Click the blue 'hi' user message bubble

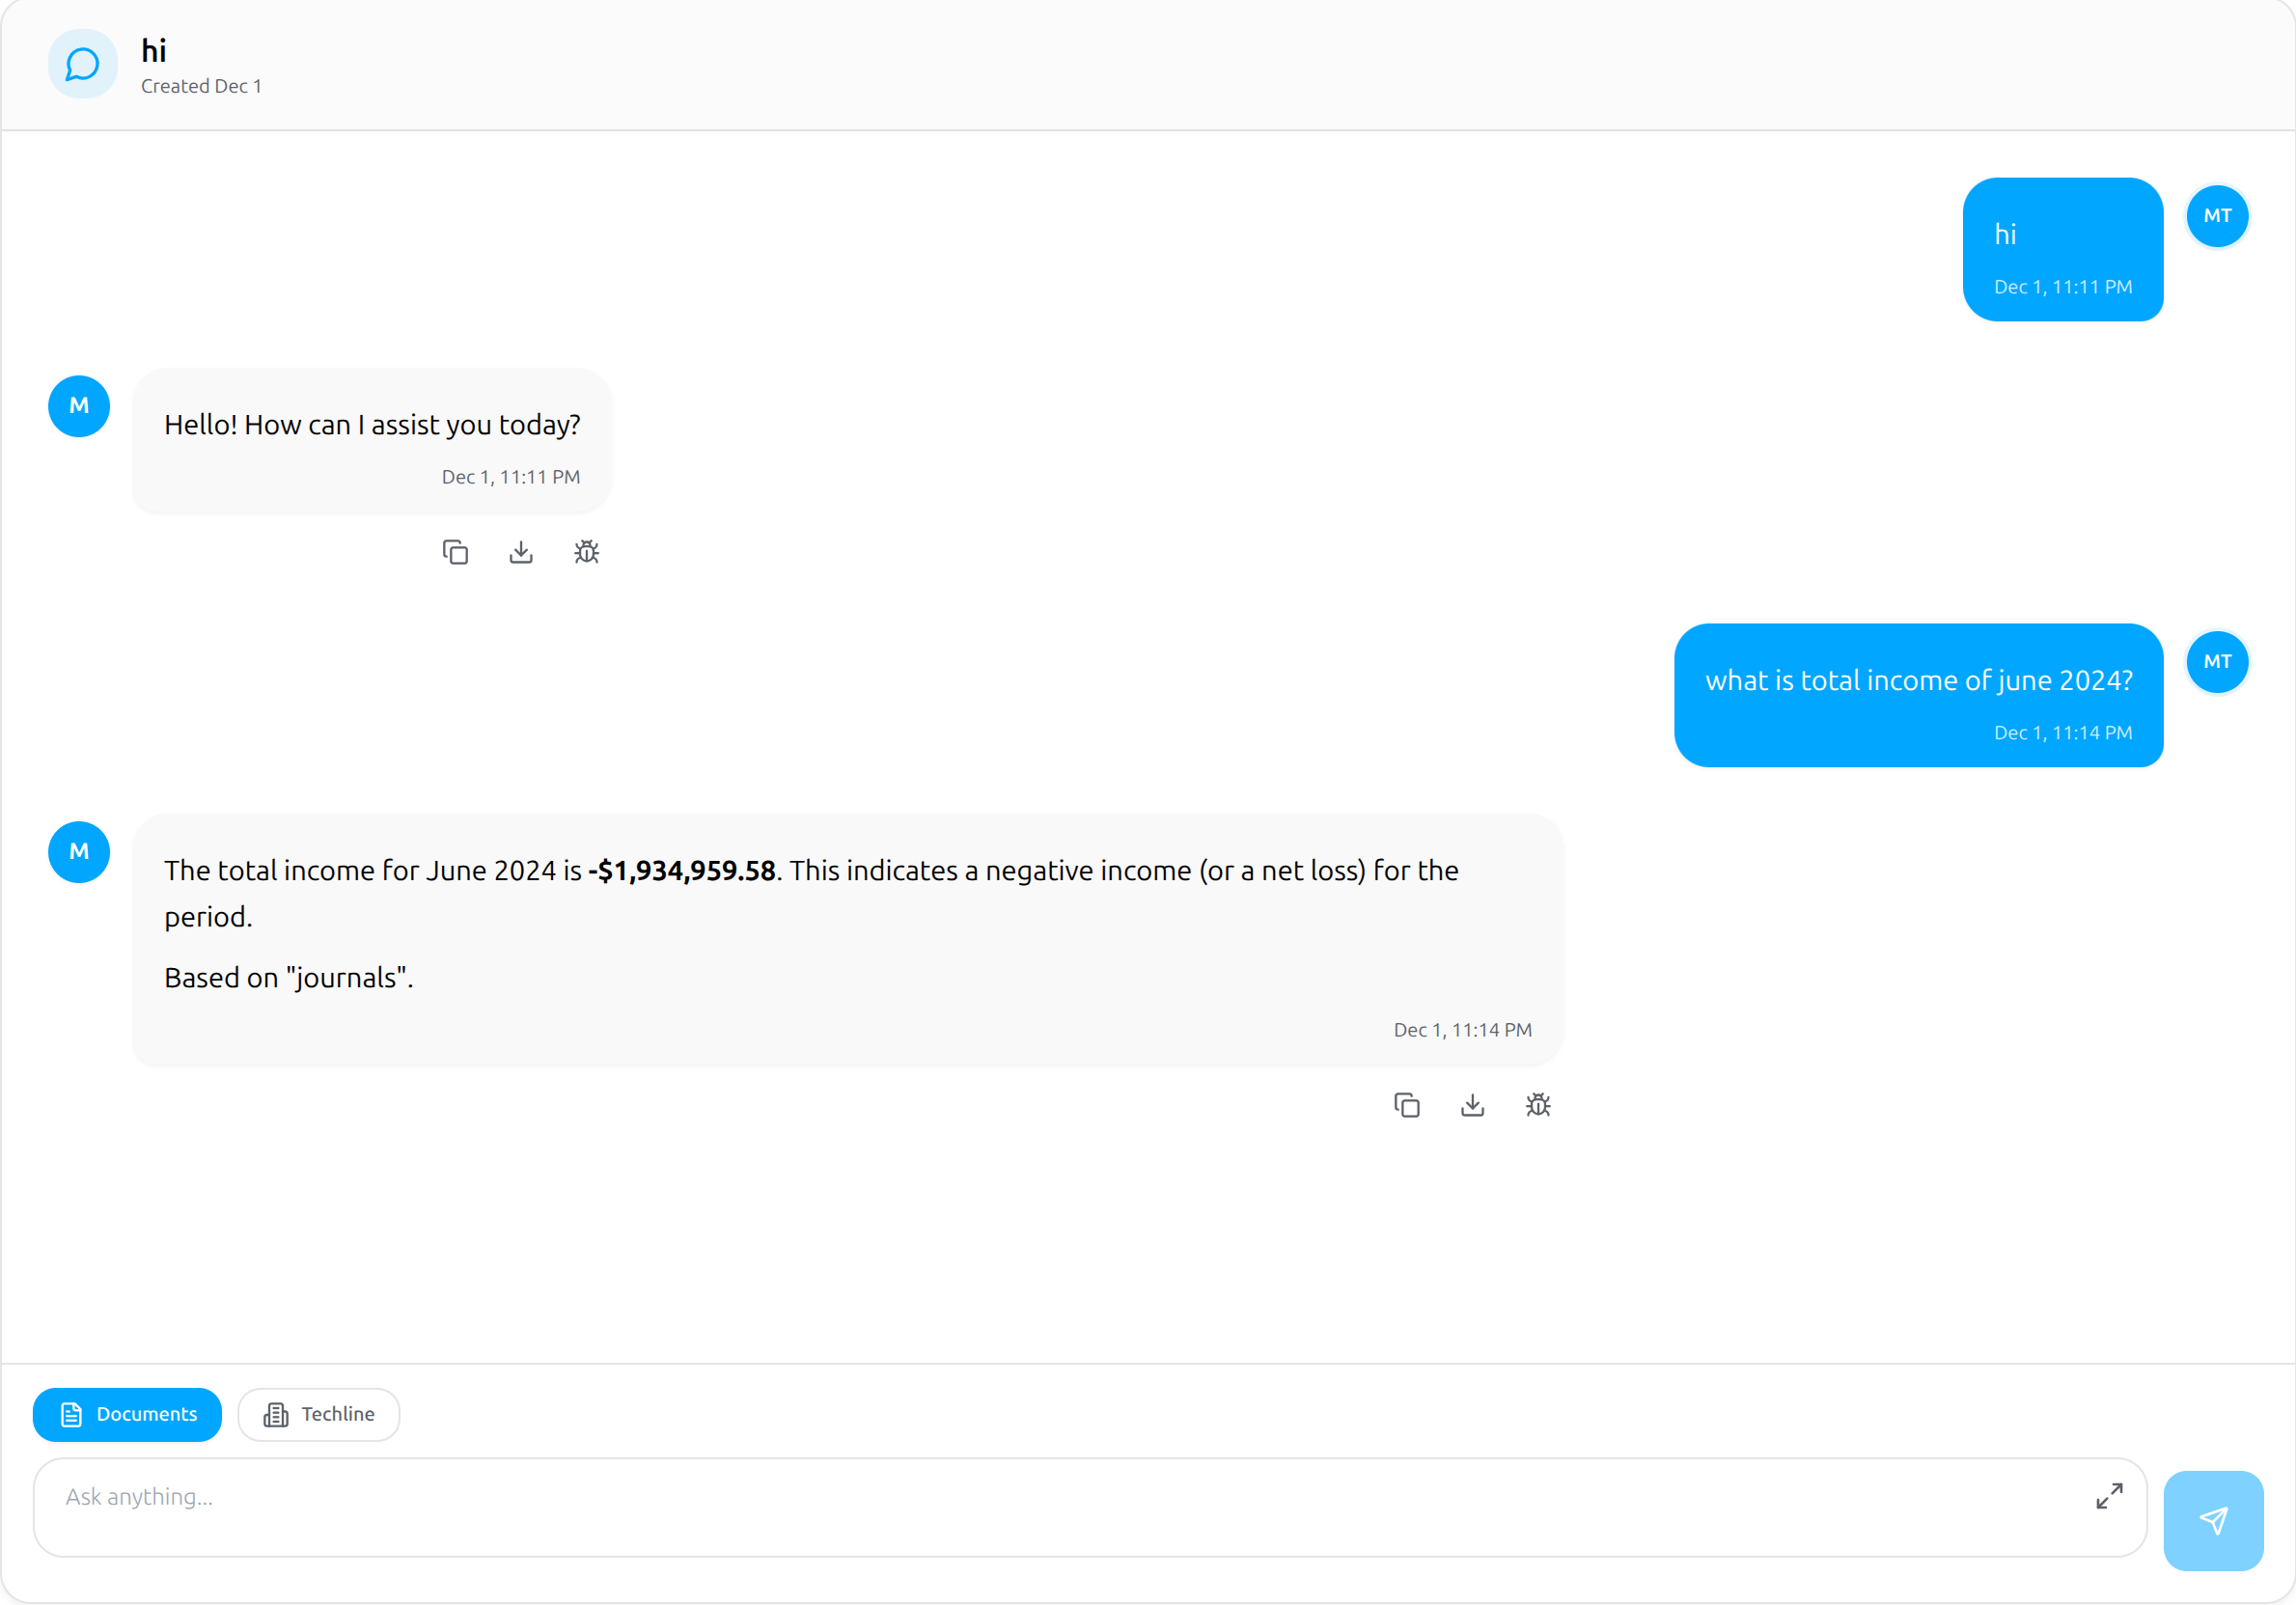[2062, 250]
